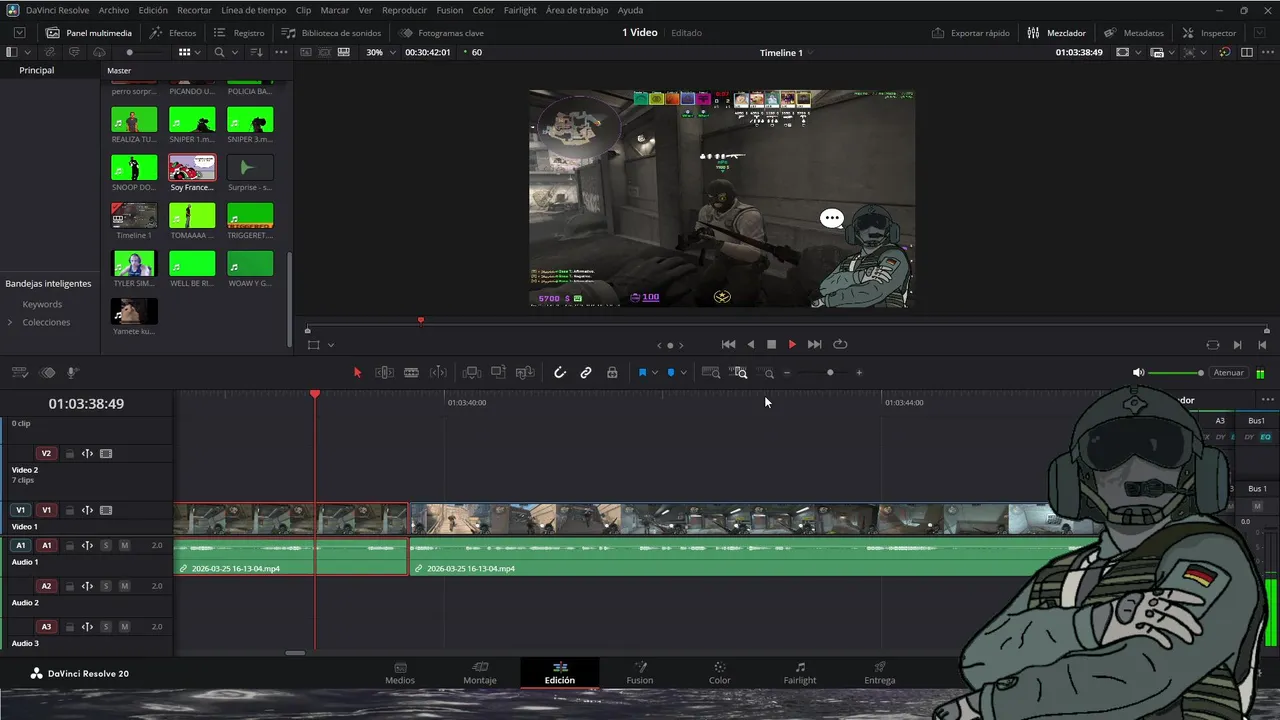Click the record voiceover microphone icon
This screenshot has width=1280, height=720.
(x=73, y=373)
